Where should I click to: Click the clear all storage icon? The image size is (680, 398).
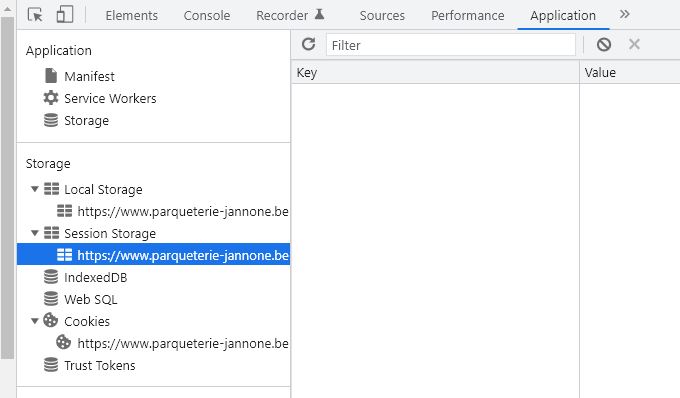(604, 44)
